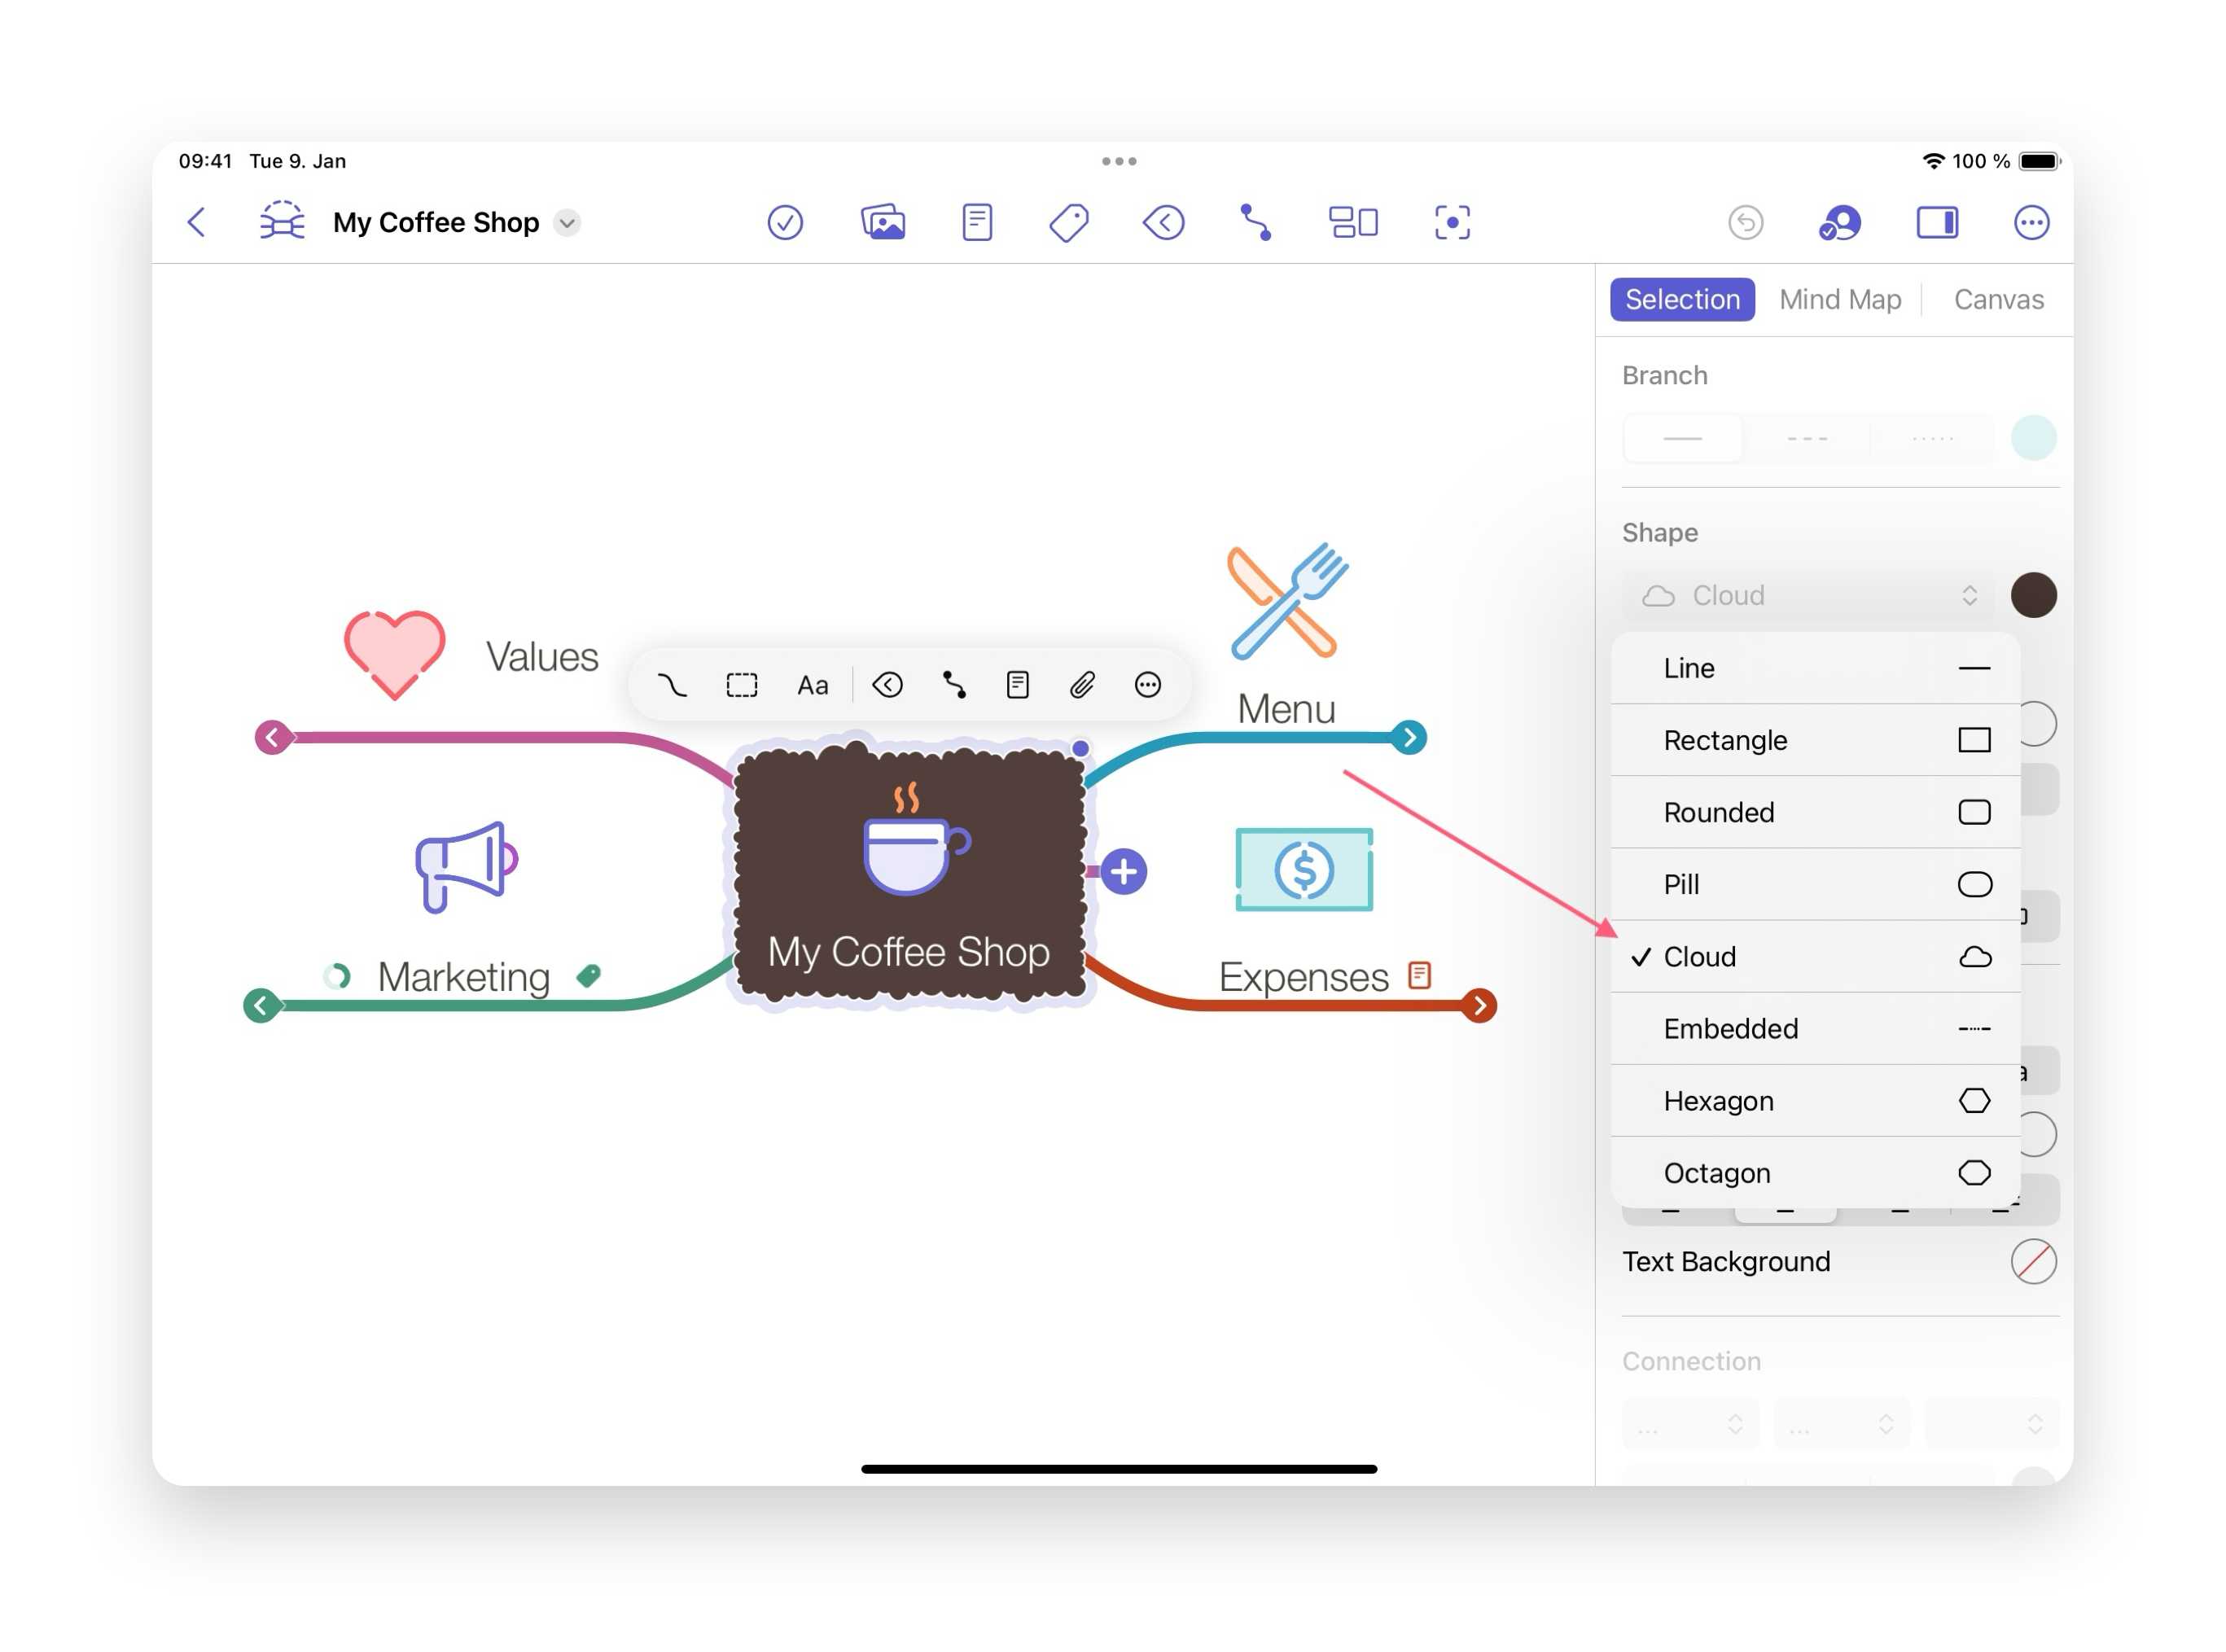Open the Connections tool in the toolbar
The height and width of the screenshot is (1652, 2226).
point(1257,222)
